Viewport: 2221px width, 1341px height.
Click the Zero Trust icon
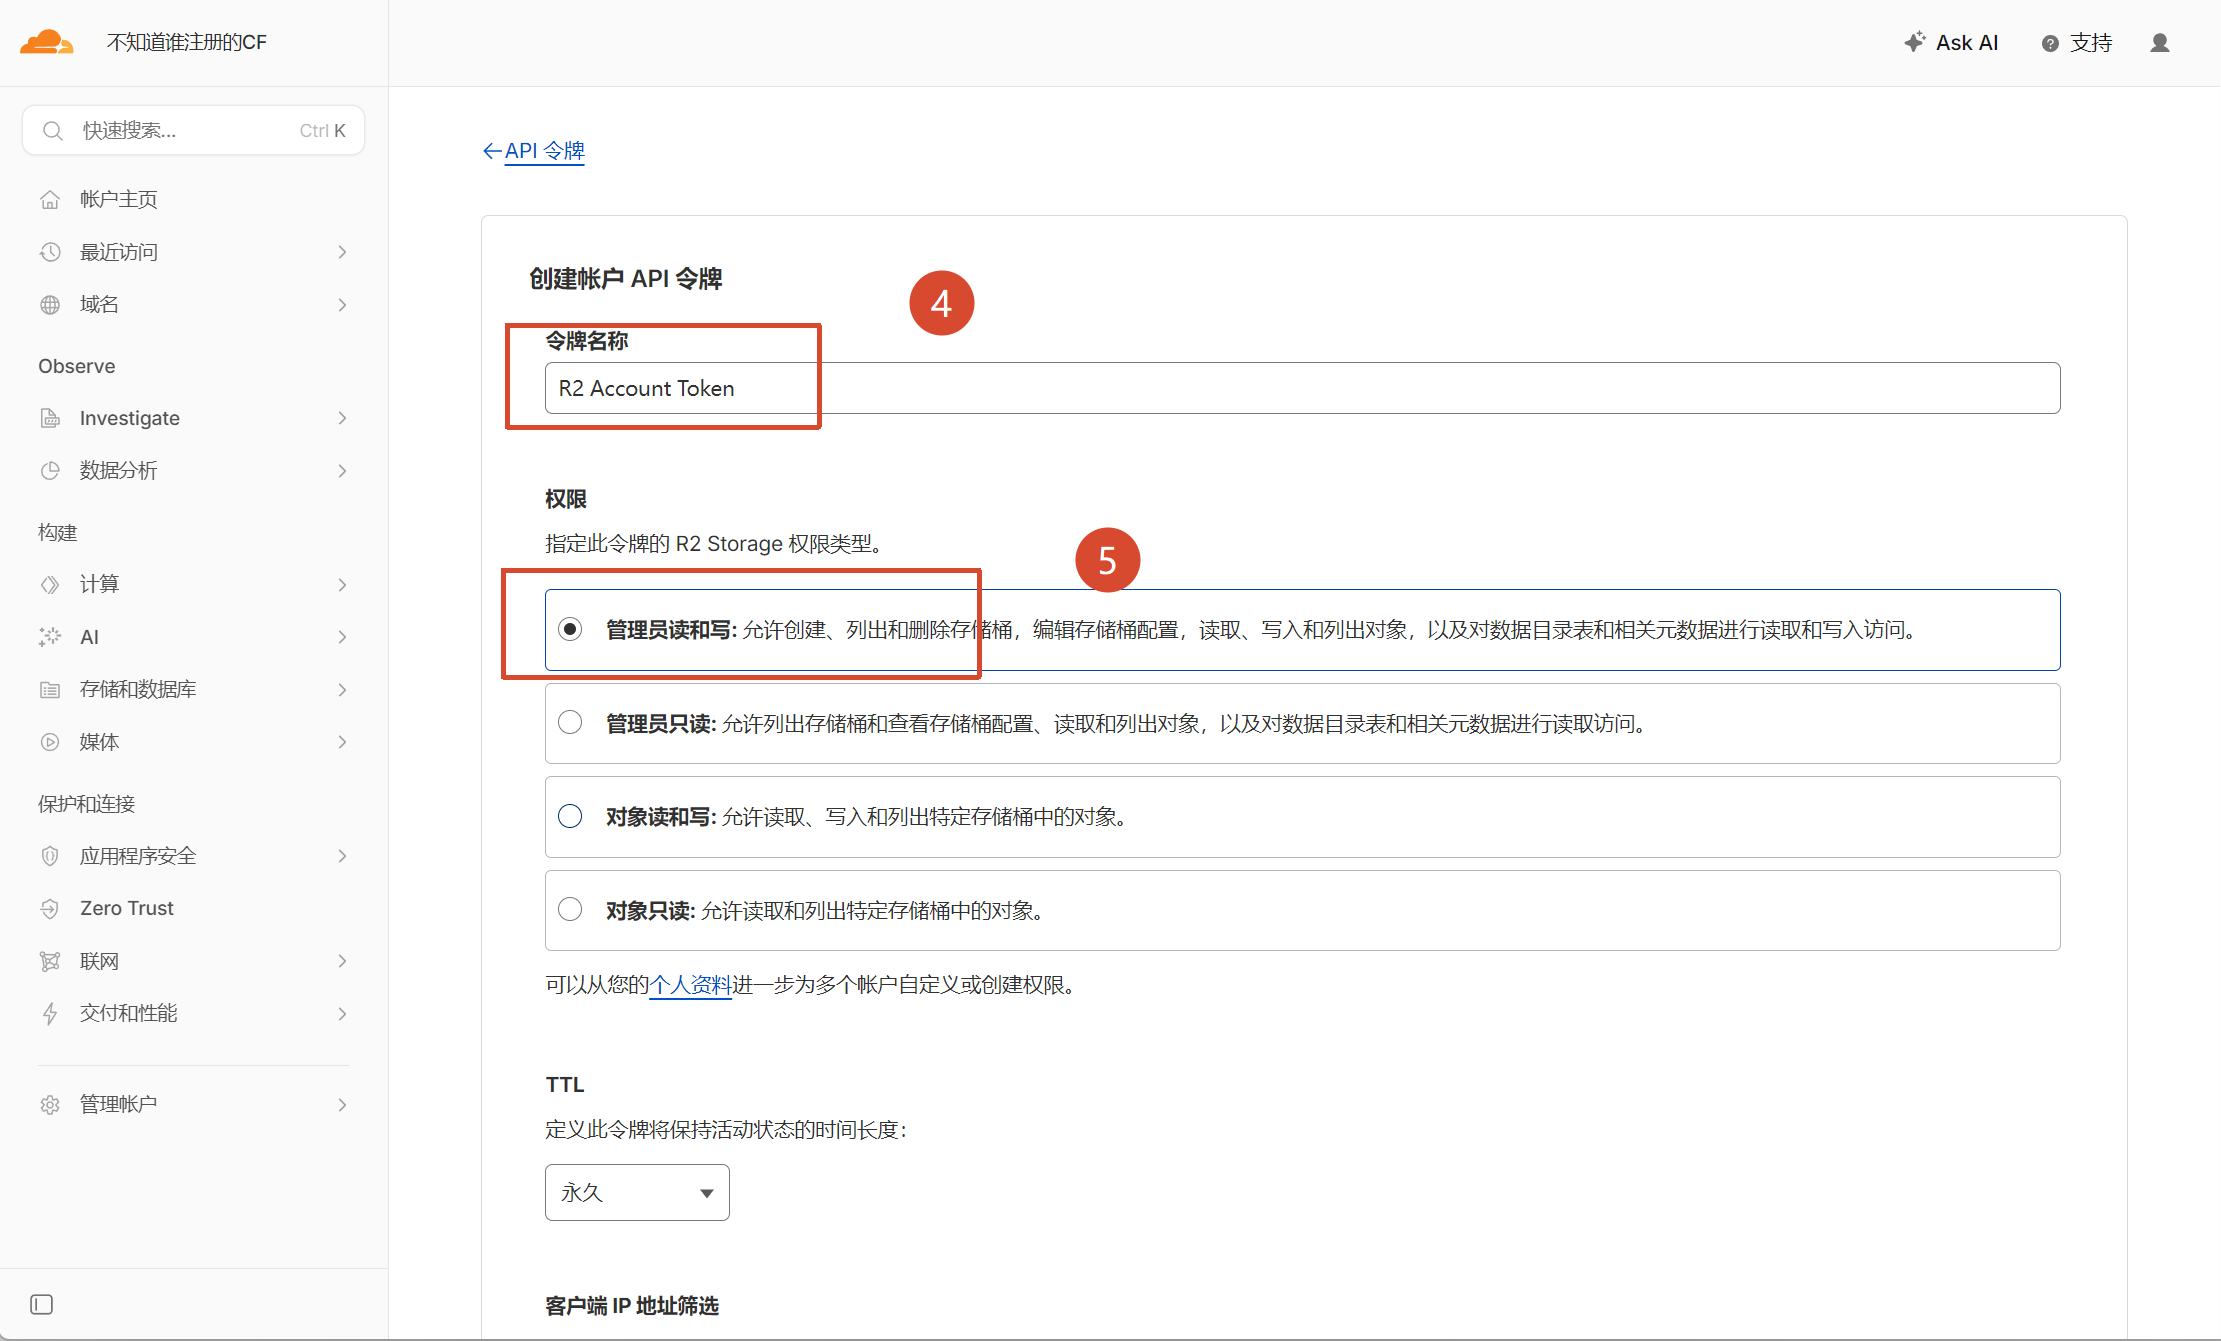(50, 908)
